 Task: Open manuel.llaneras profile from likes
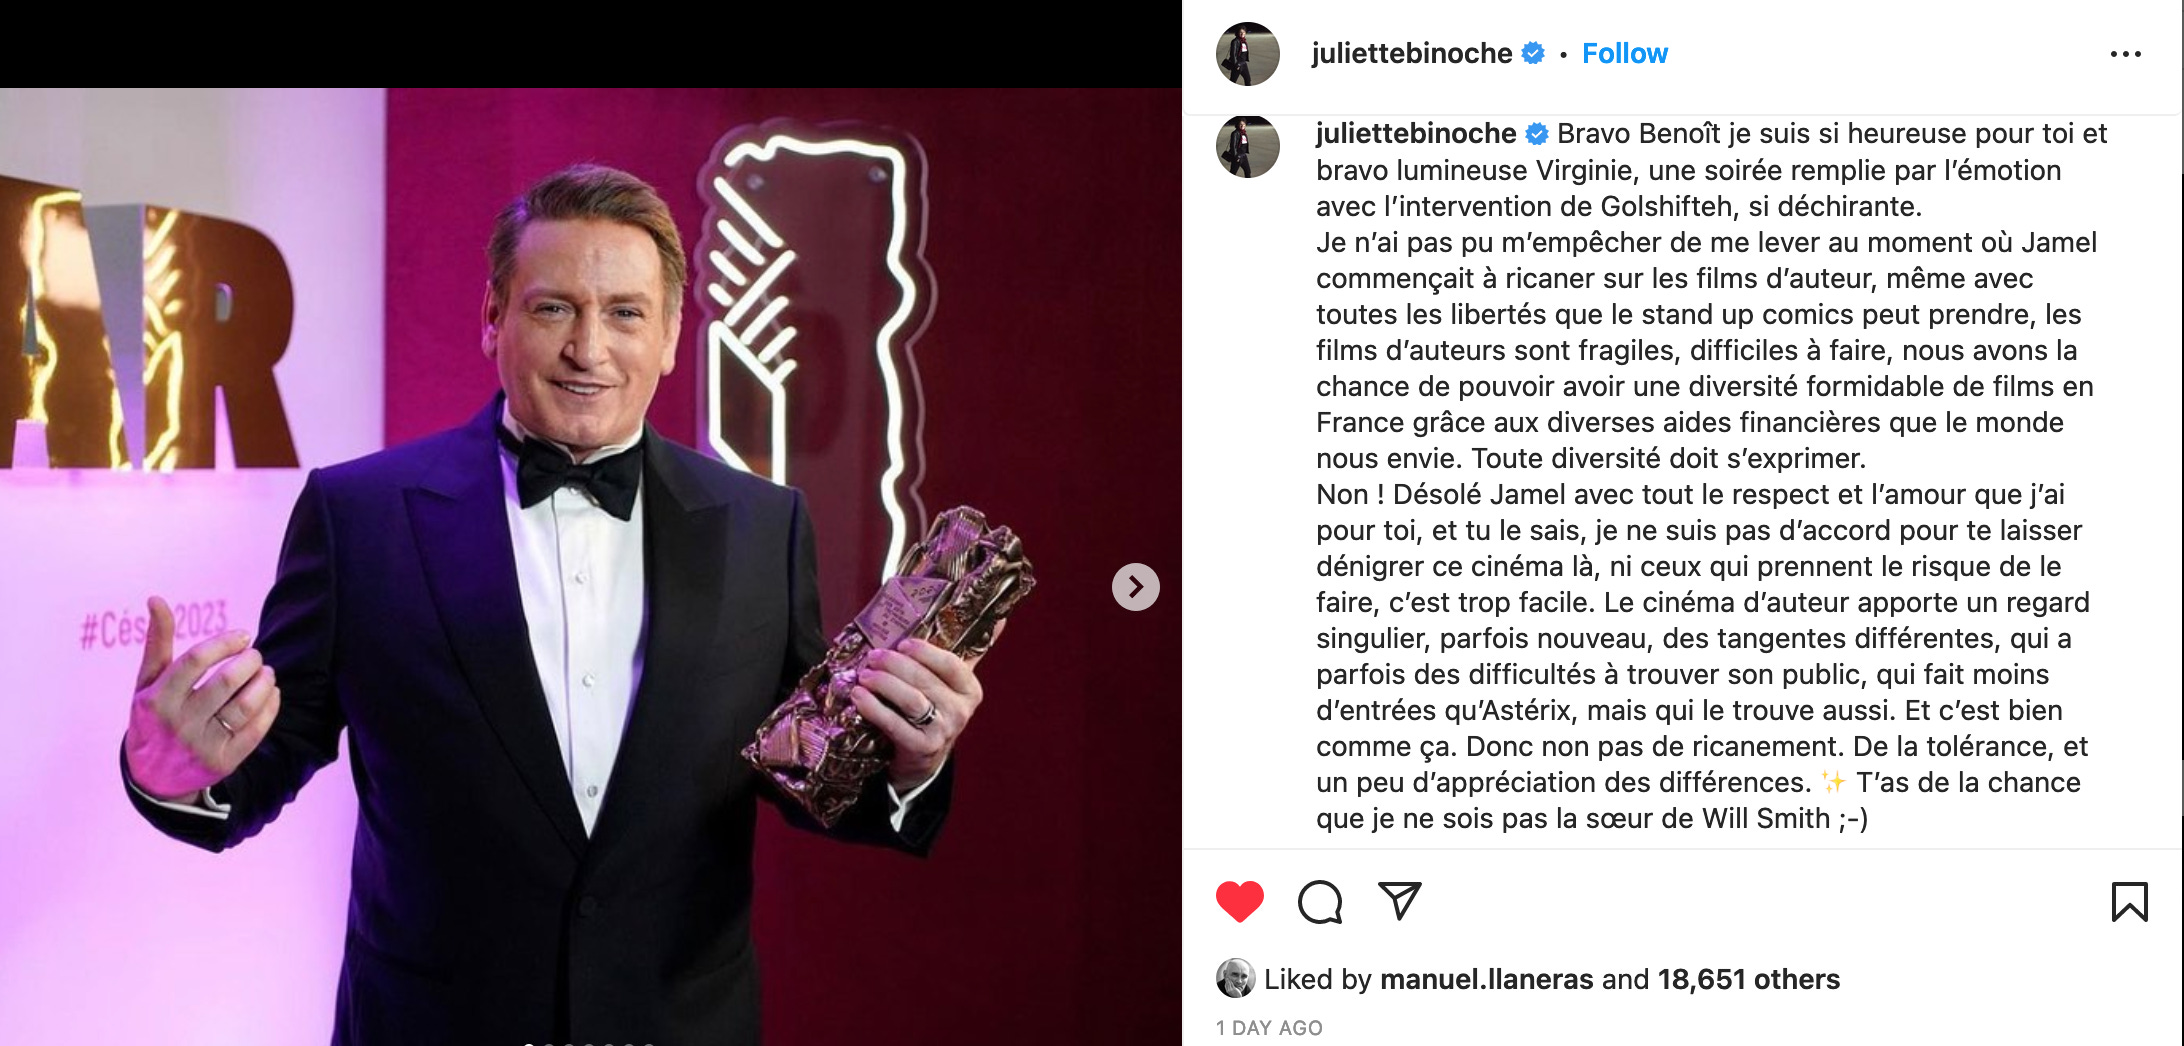pos(1486,979)
